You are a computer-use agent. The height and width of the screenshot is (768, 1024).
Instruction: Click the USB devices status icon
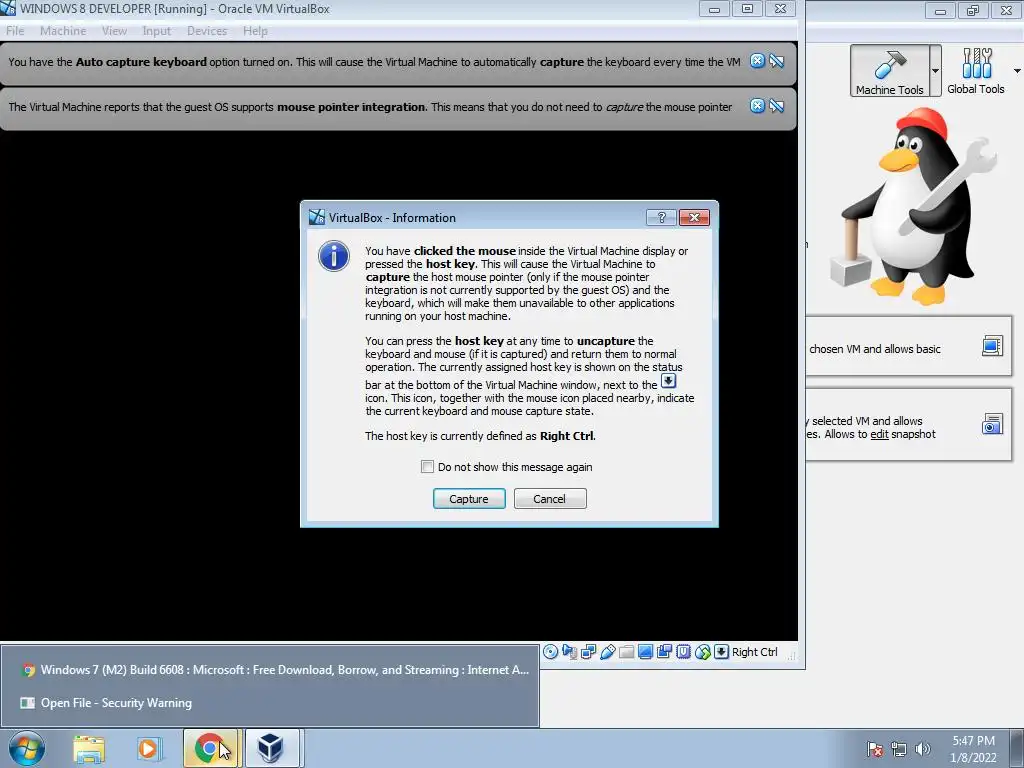[x=607, y=652]
